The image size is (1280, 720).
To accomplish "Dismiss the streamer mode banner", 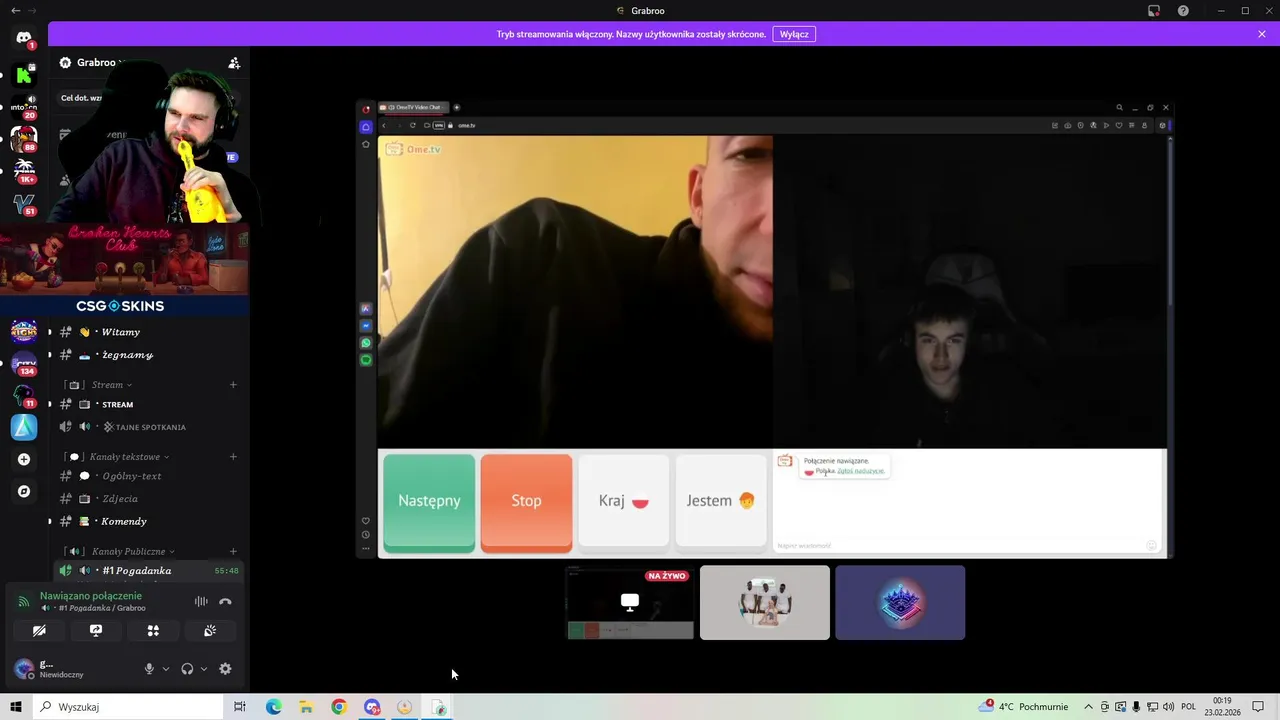I will [1262, 34].
